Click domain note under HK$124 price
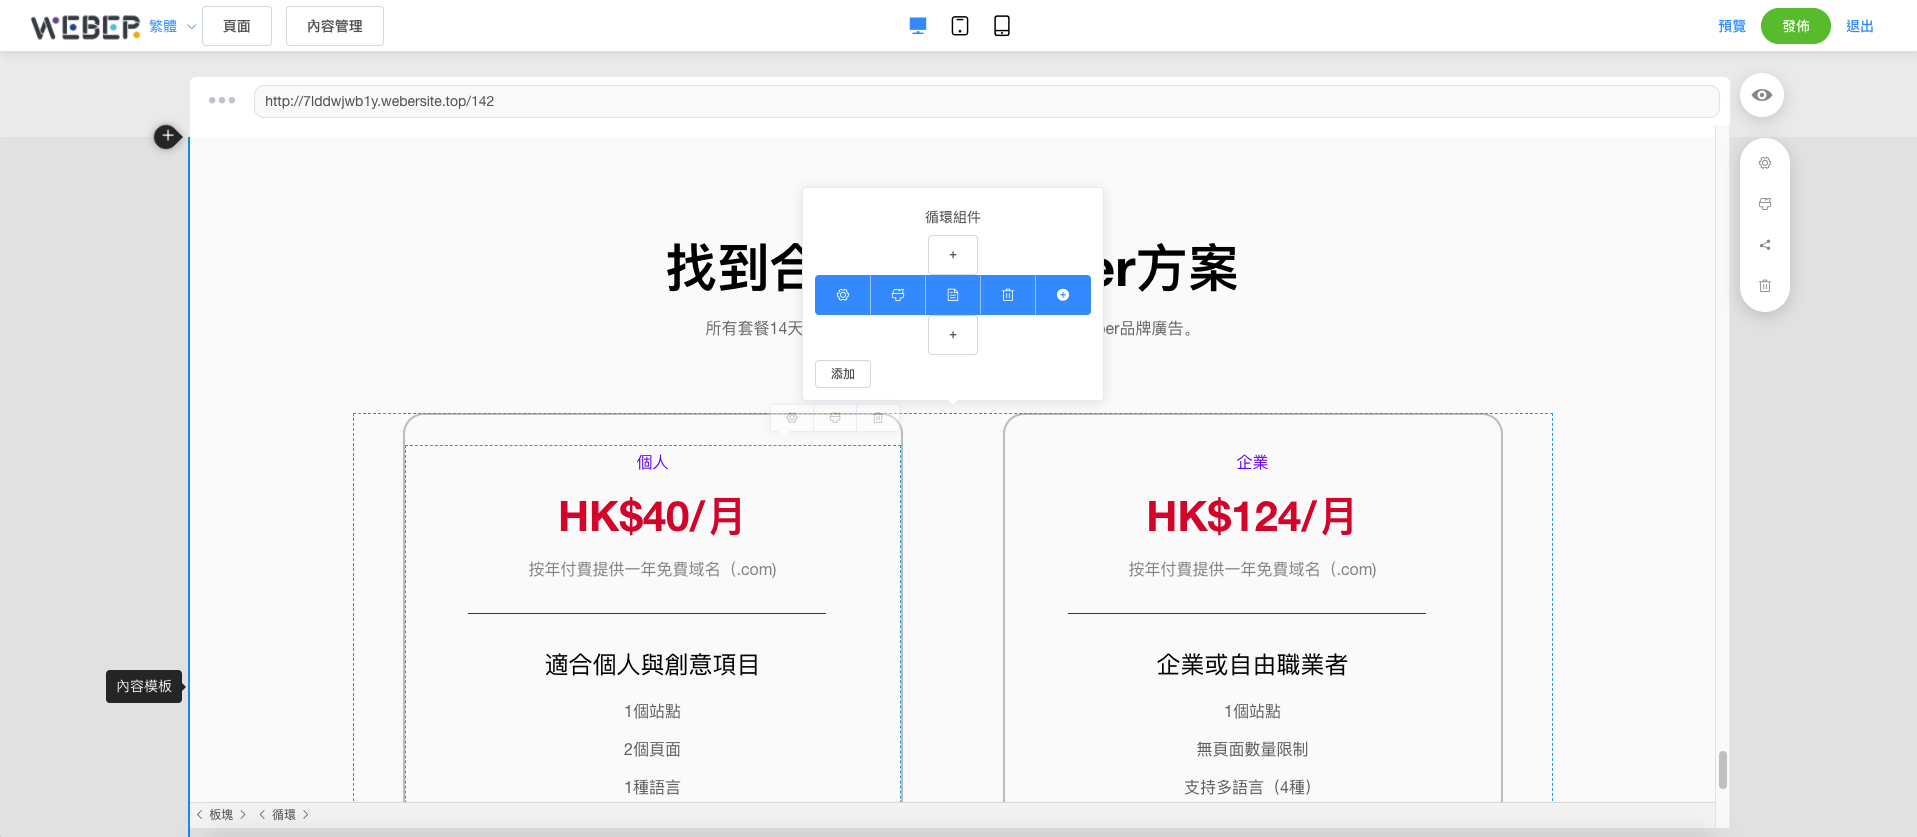The width and height of the screenshot is (1917, 837). [x=1252, y=569]
